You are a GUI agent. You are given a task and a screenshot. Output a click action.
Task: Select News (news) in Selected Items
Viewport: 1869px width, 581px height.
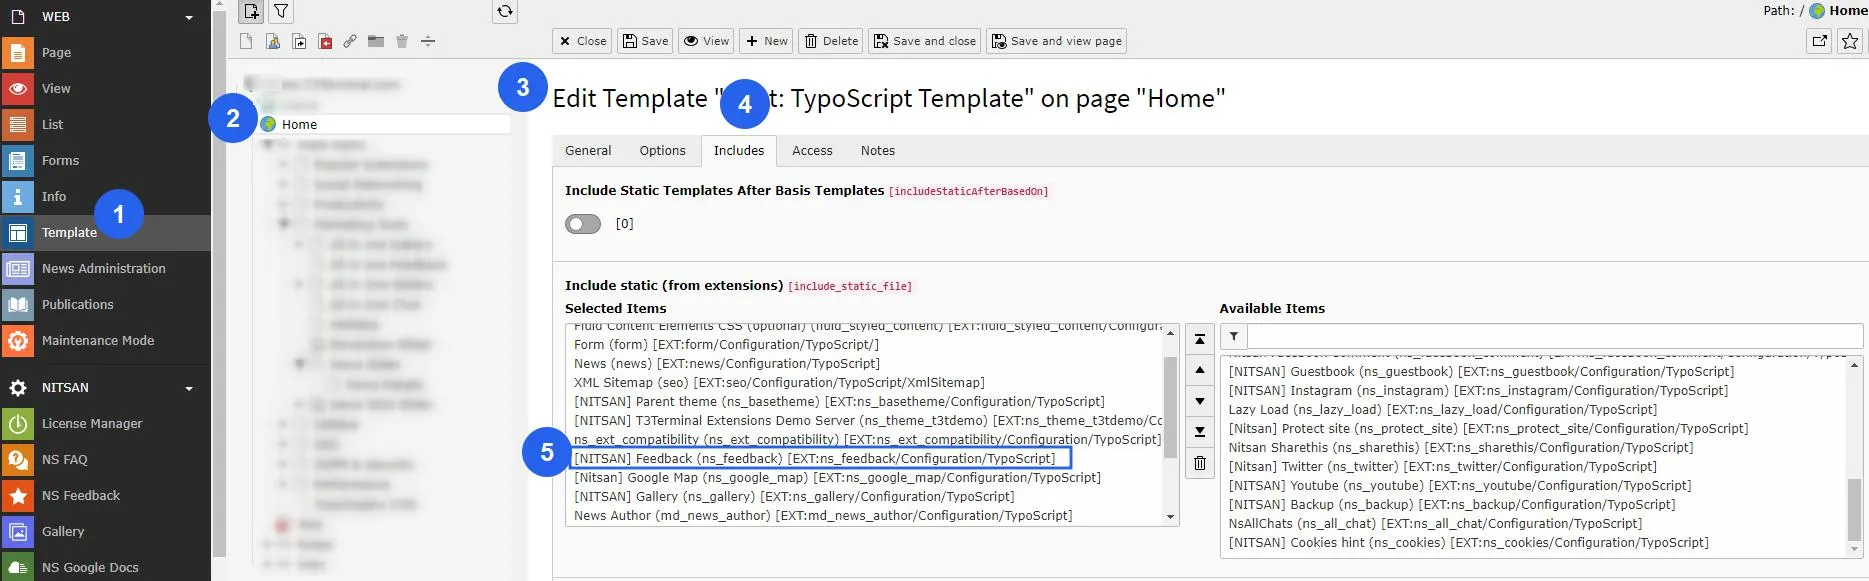(727, 364)
